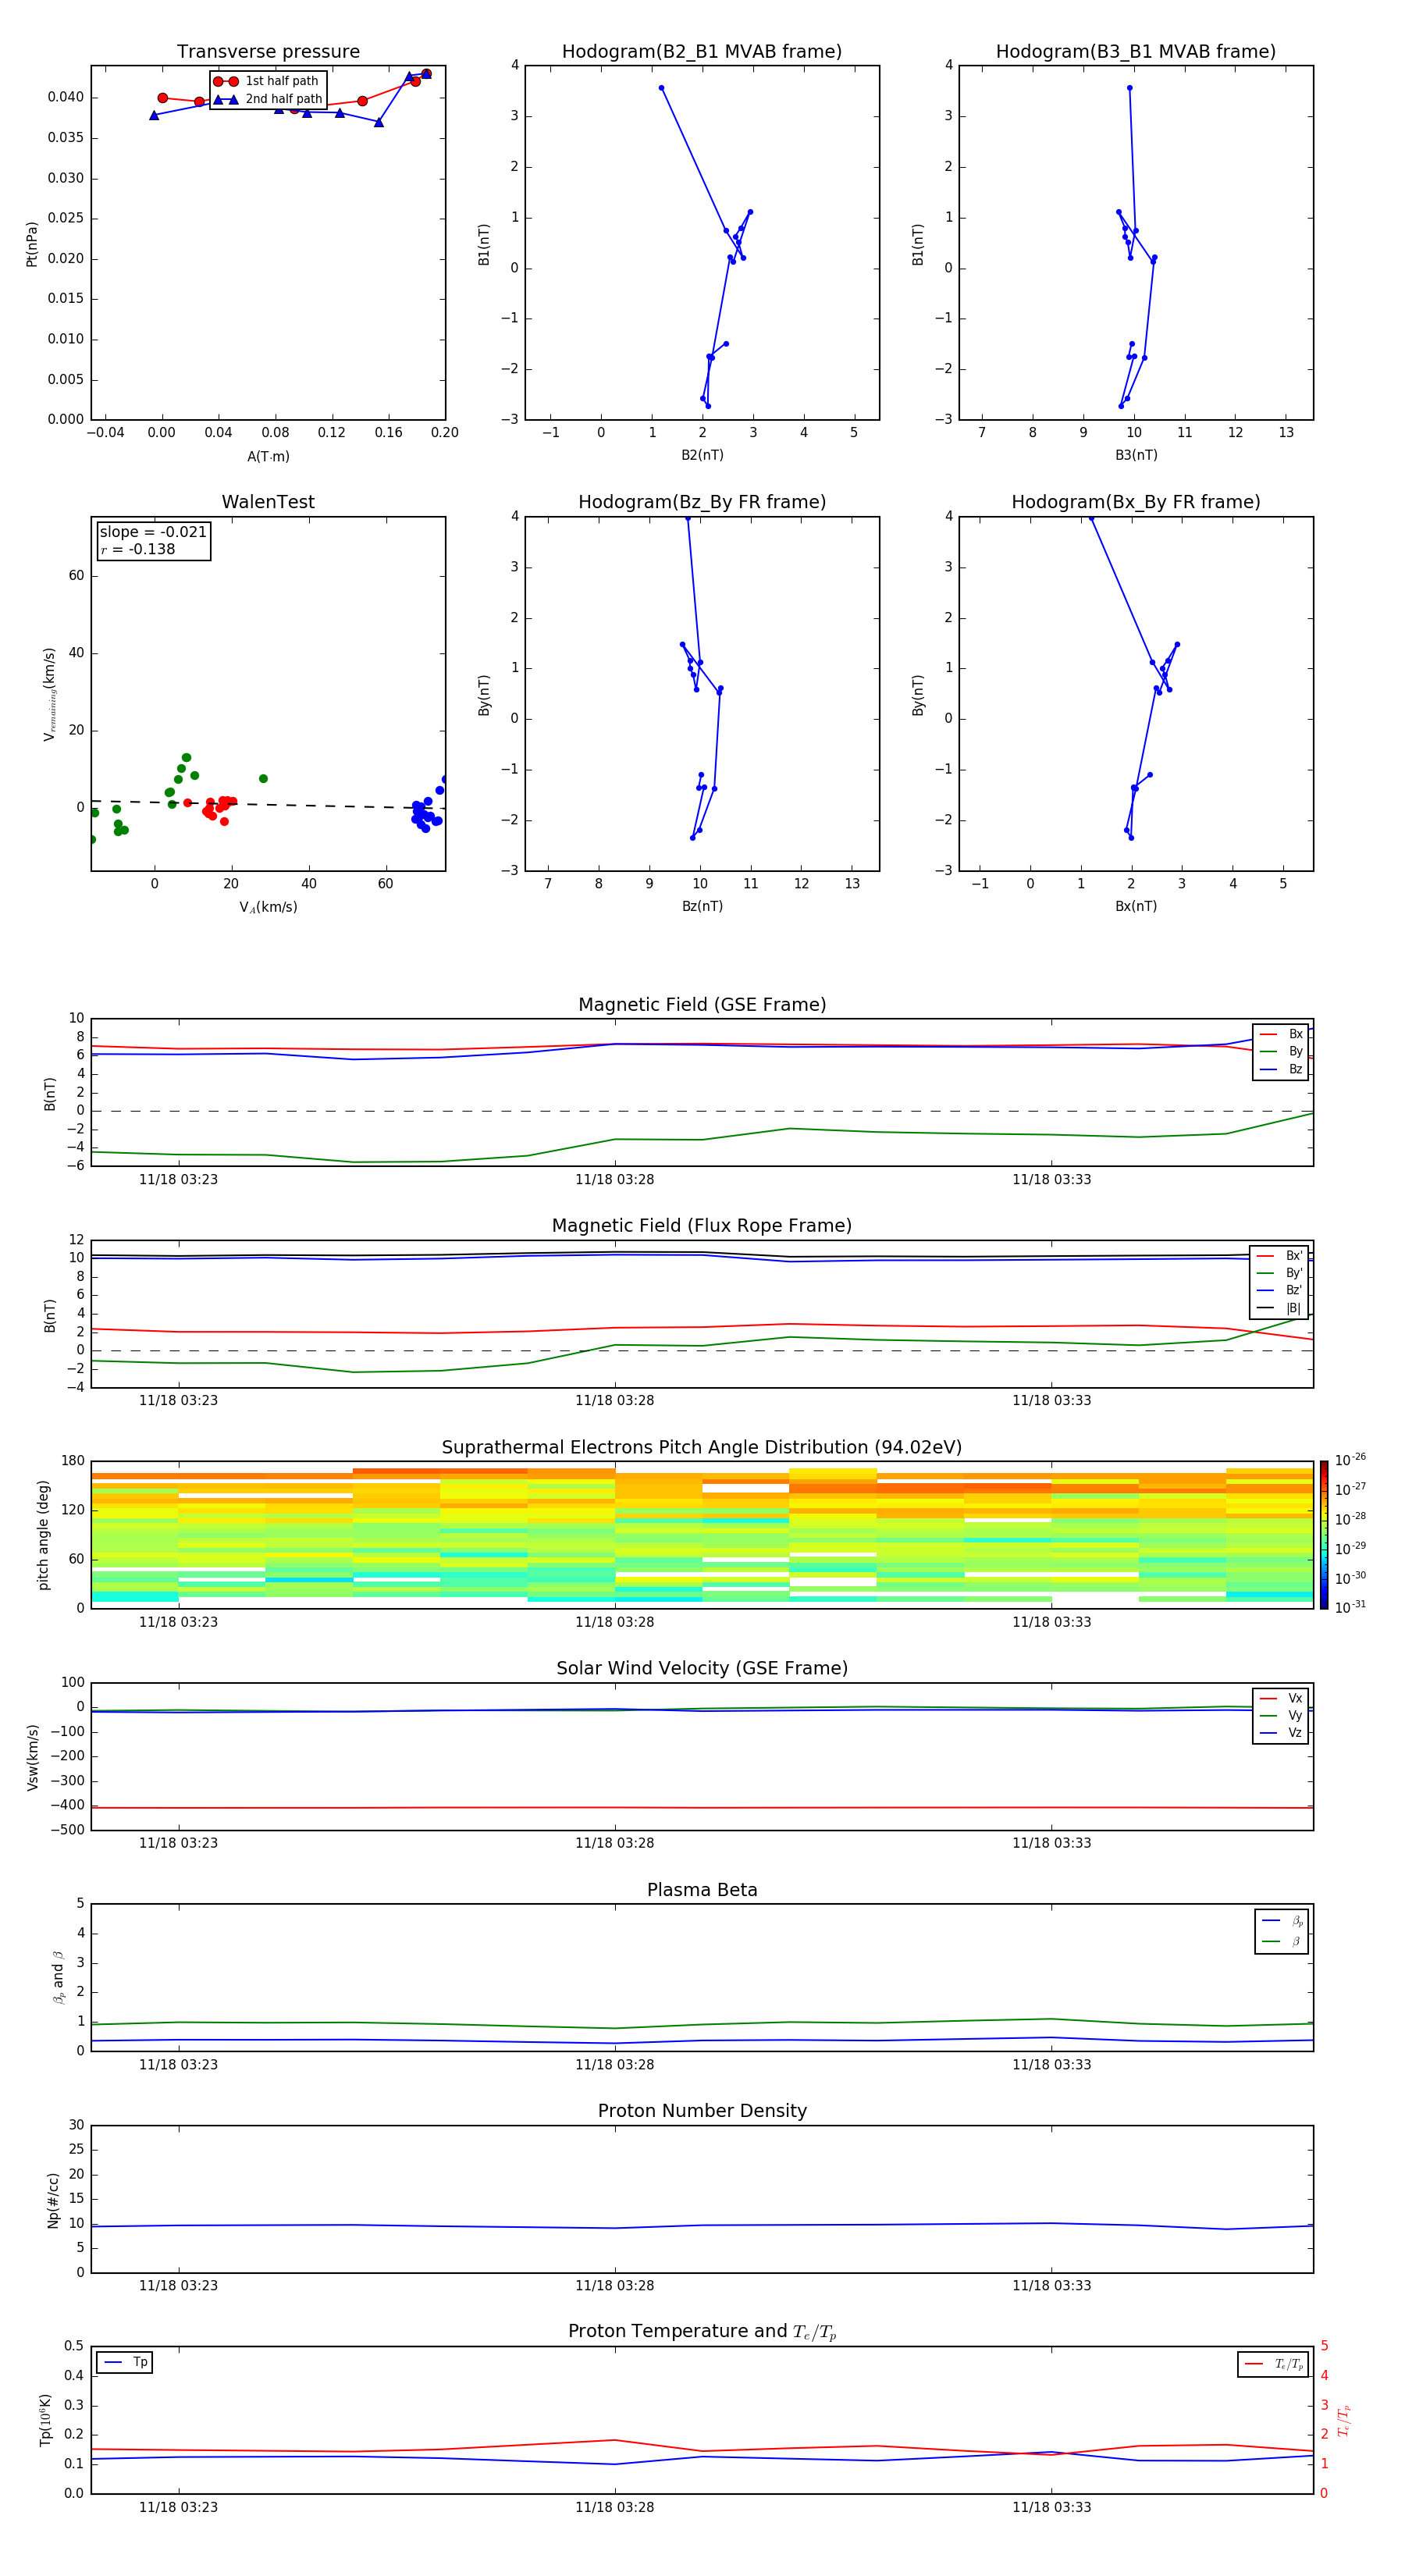Select "Bz'" in Flux Rope Frame legend
The height and width of the screenshot is (2576, 1405).
click(x=1280, y=1290)
